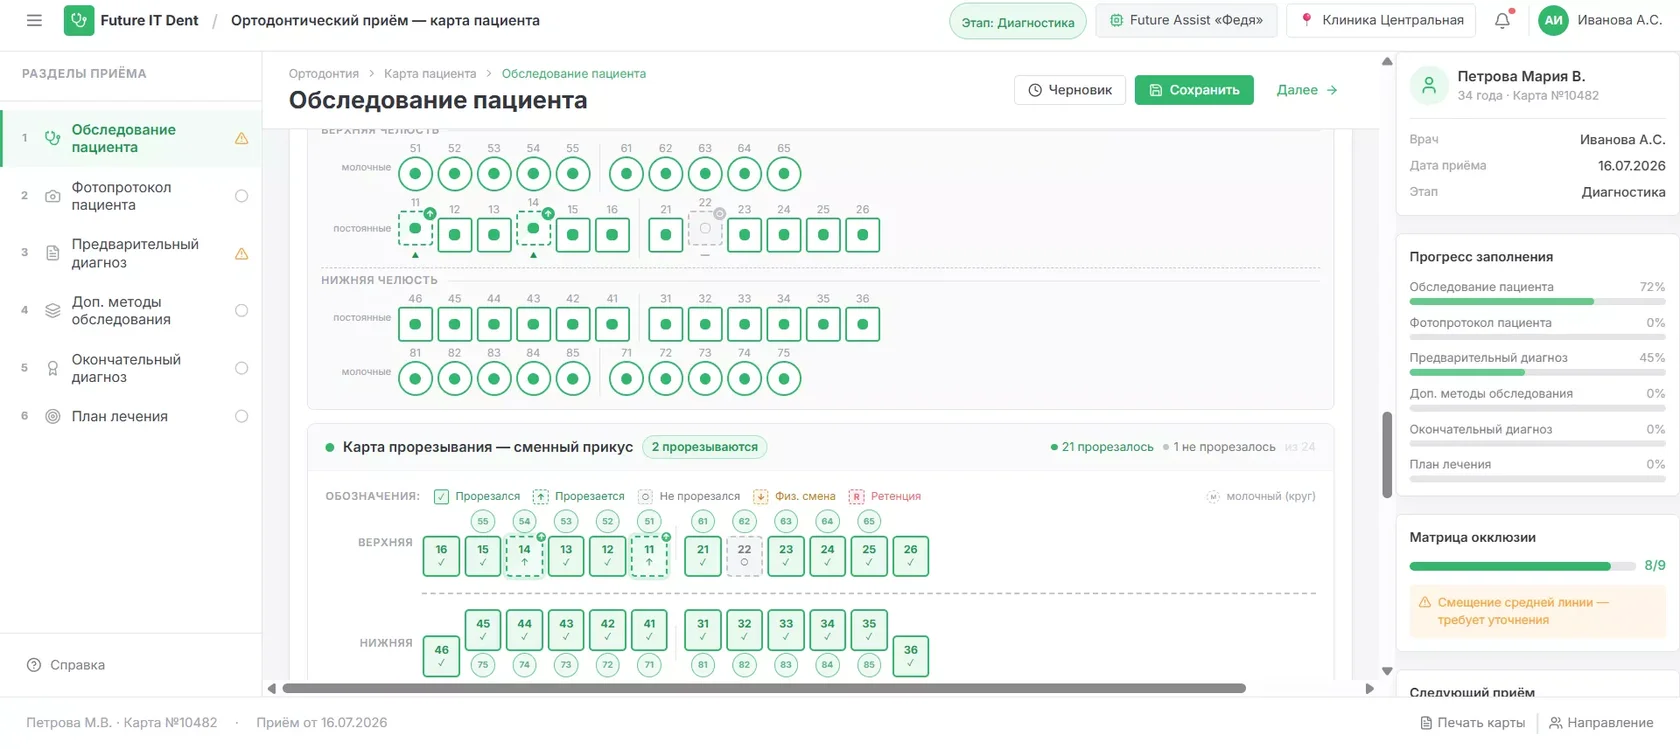This screenshot has height=749, width=1680.
Task: Select permanent tooth 26 in upper jaw chart
Action: (x=862, y=235)
